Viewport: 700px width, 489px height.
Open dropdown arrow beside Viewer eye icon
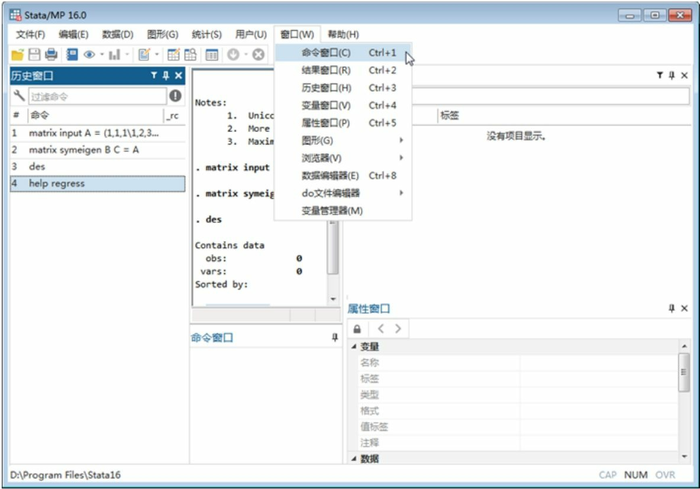102,54
